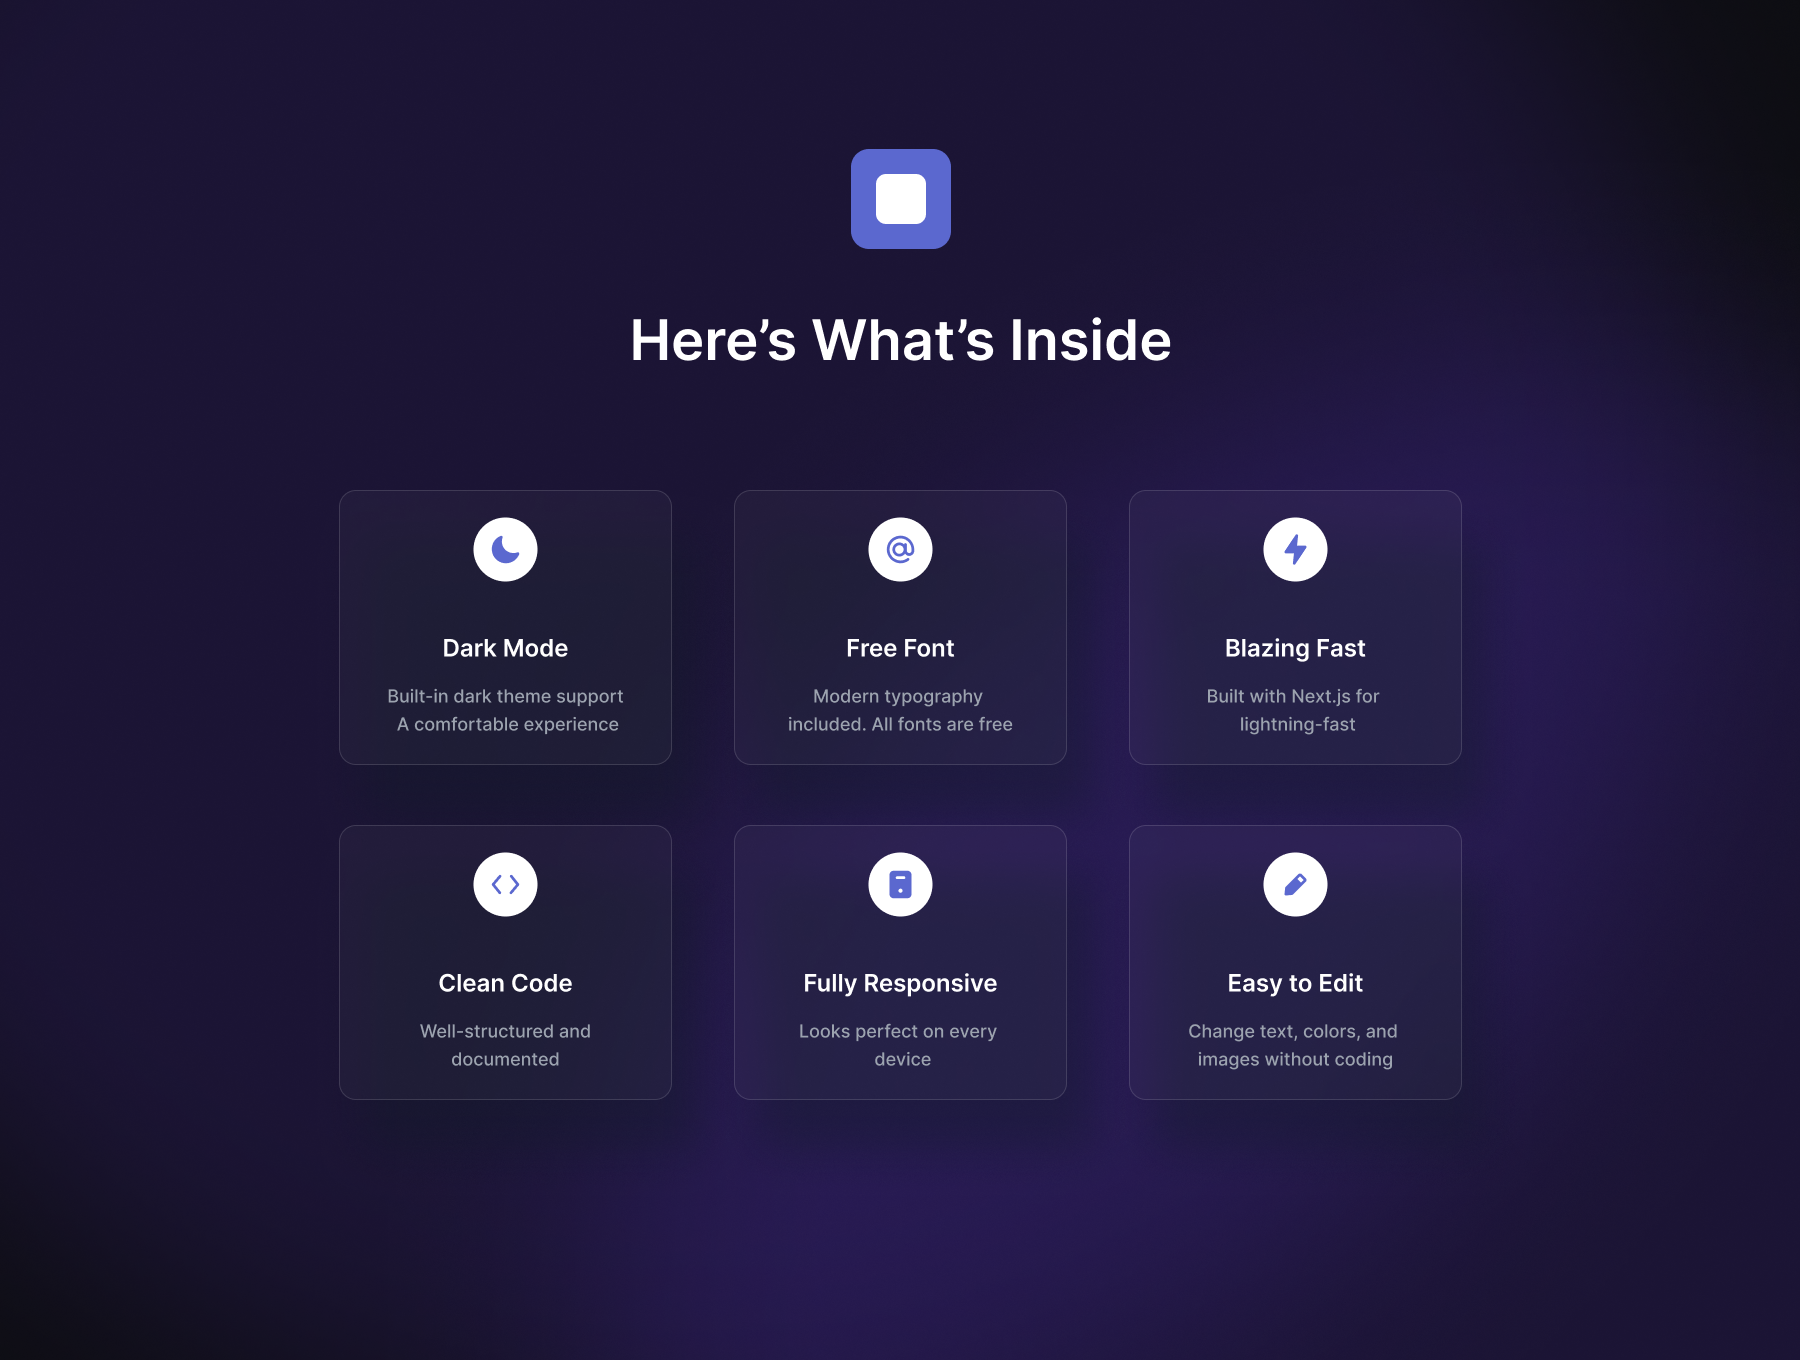Image resolution: width=1800 pixels, height=1360 pixels.
Task: Click the "Modern typography included" description text
Action: 900,710
